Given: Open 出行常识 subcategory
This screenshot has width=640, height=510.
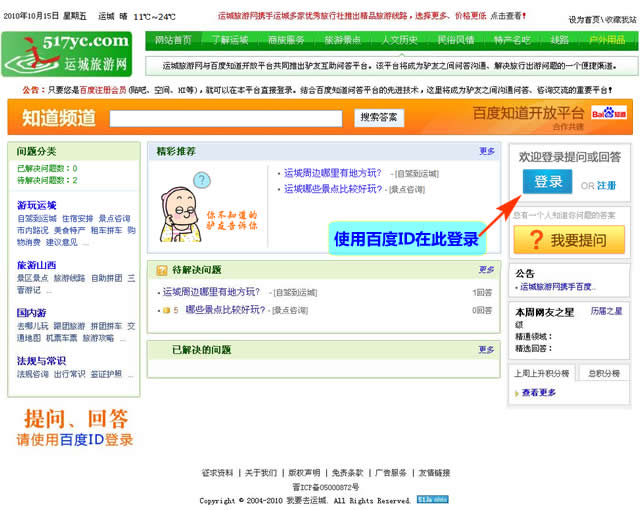Looking at the screenshot, I should [69, 374].
